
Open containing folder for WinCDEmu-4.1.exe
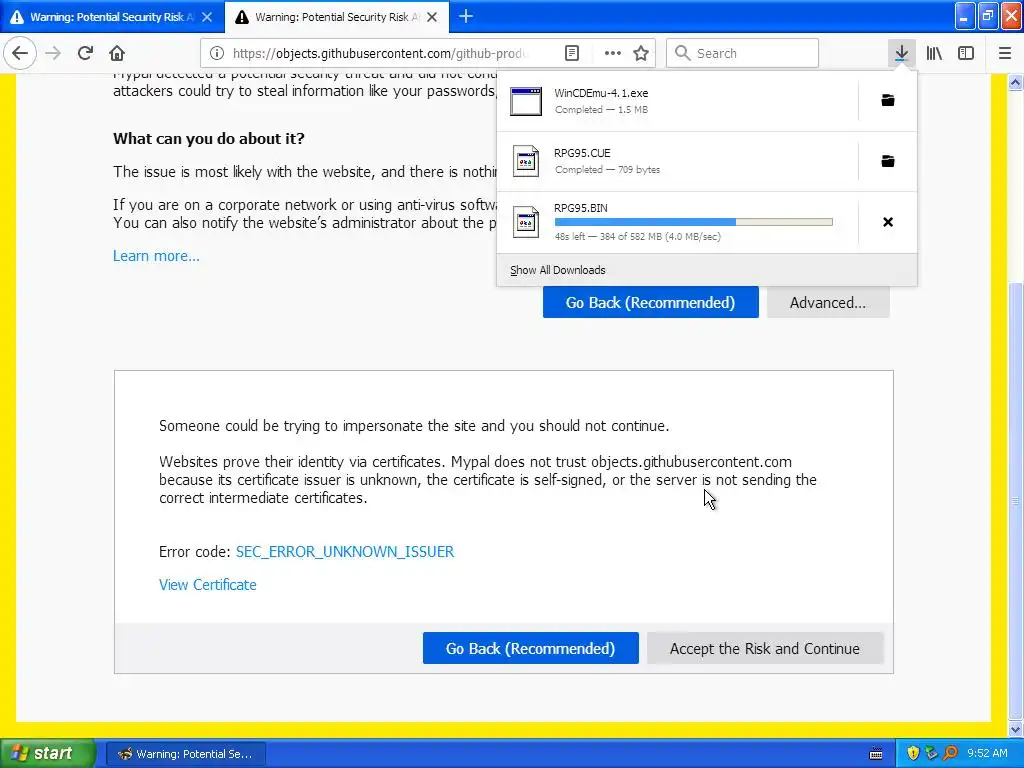click(x=888, y=101)
